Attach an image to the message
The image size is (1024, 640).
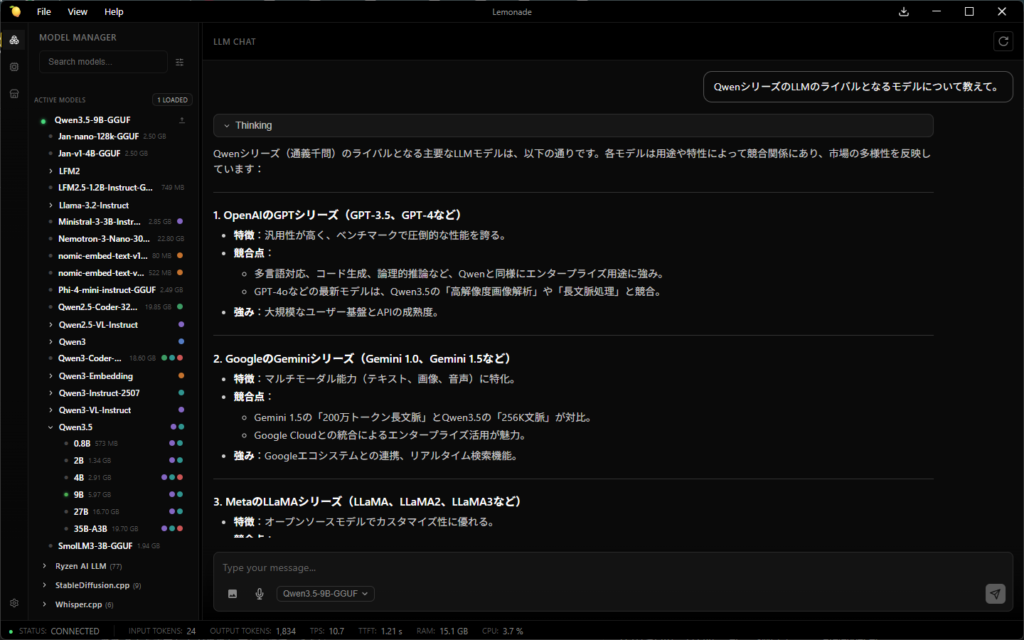coord(233,594)
